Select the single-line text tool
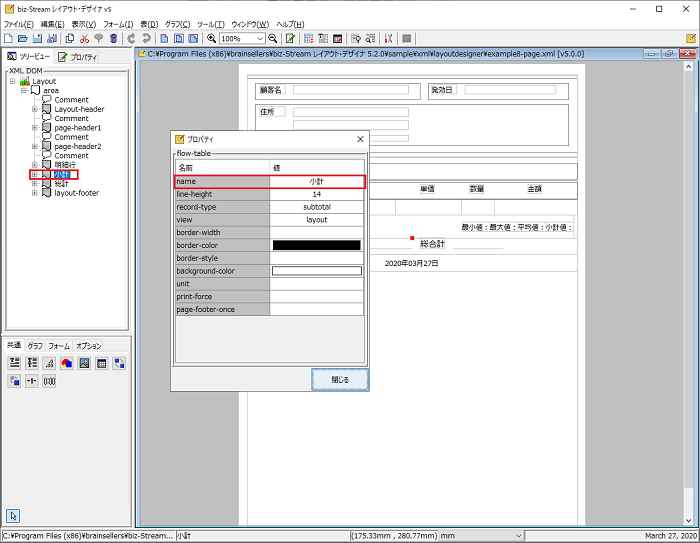Viewport: 700px width, 543px height. 14,363
